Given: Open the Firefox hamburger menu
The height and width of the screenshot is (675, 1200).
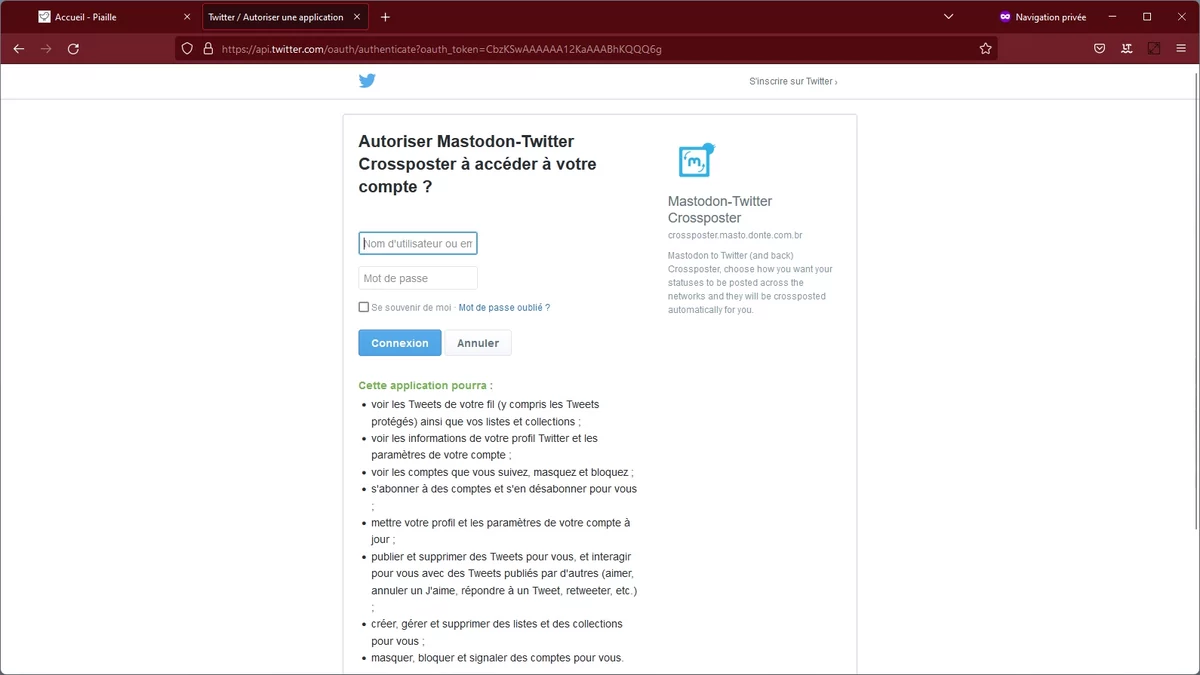Looking at the screenshot, I should pos(1181,48).
